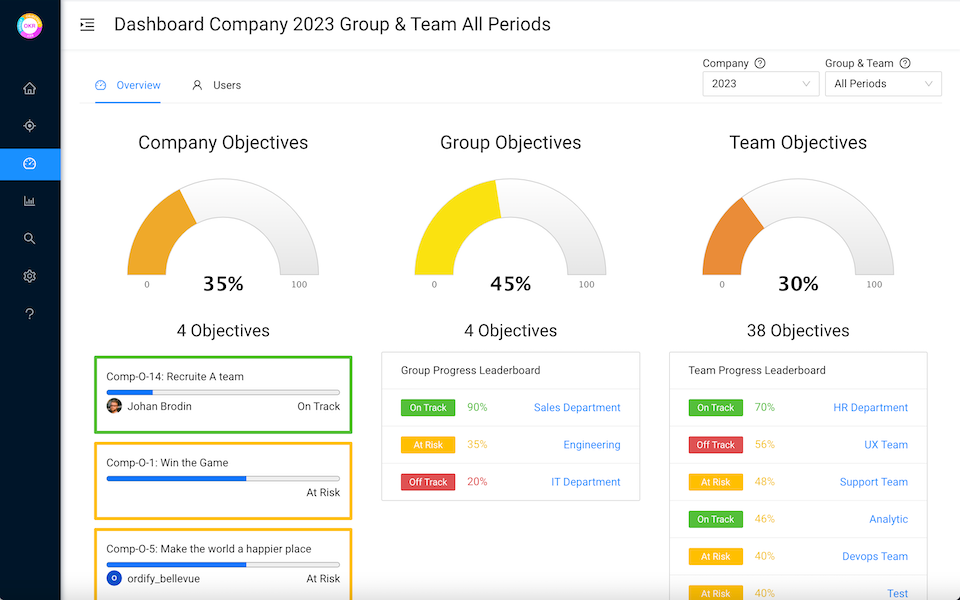Select the dashboard gauge sidebar icon
This screenshot has width=960, height=600.
pos(30,164)
